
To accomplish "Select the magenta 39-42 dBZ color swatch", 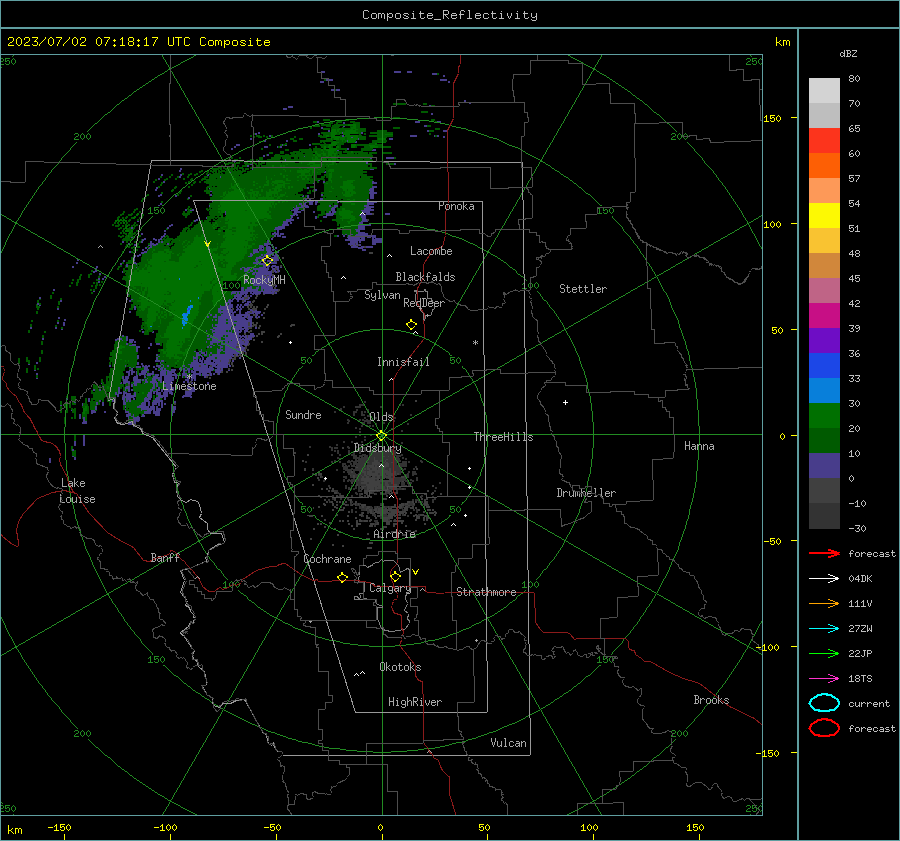I will (x=824, y=316).
